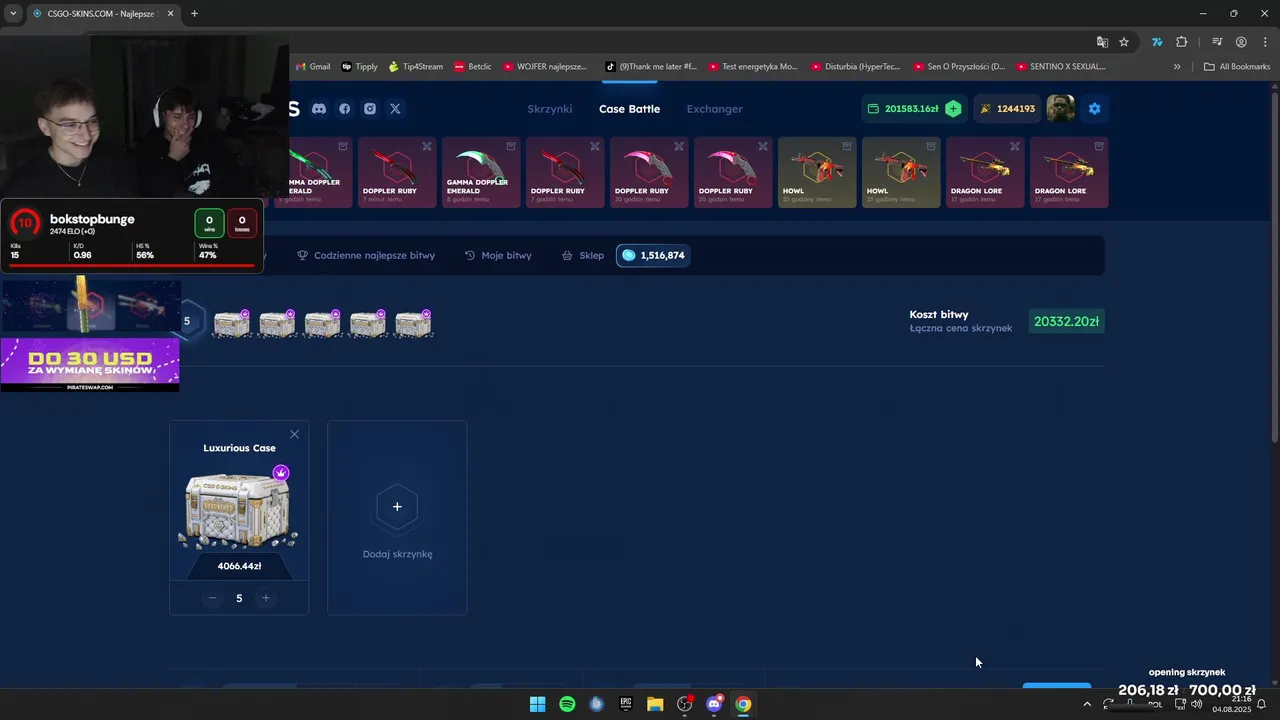Open the Moje bitwy section
The width and height of the screenshot is (1280, 720).
pos(498,256)
